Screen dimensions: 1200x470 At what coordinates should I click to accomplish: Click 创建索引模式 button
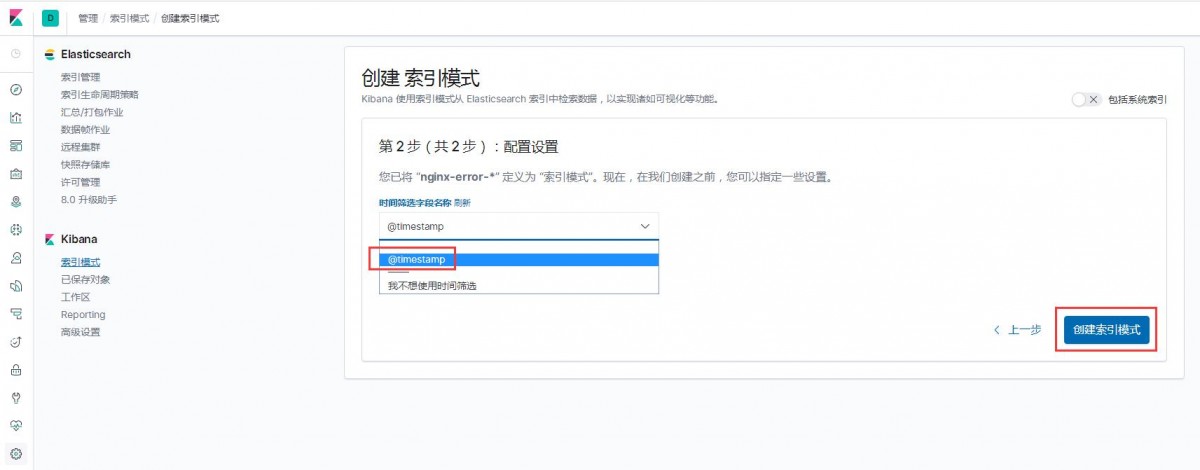tap(1106, 330)
